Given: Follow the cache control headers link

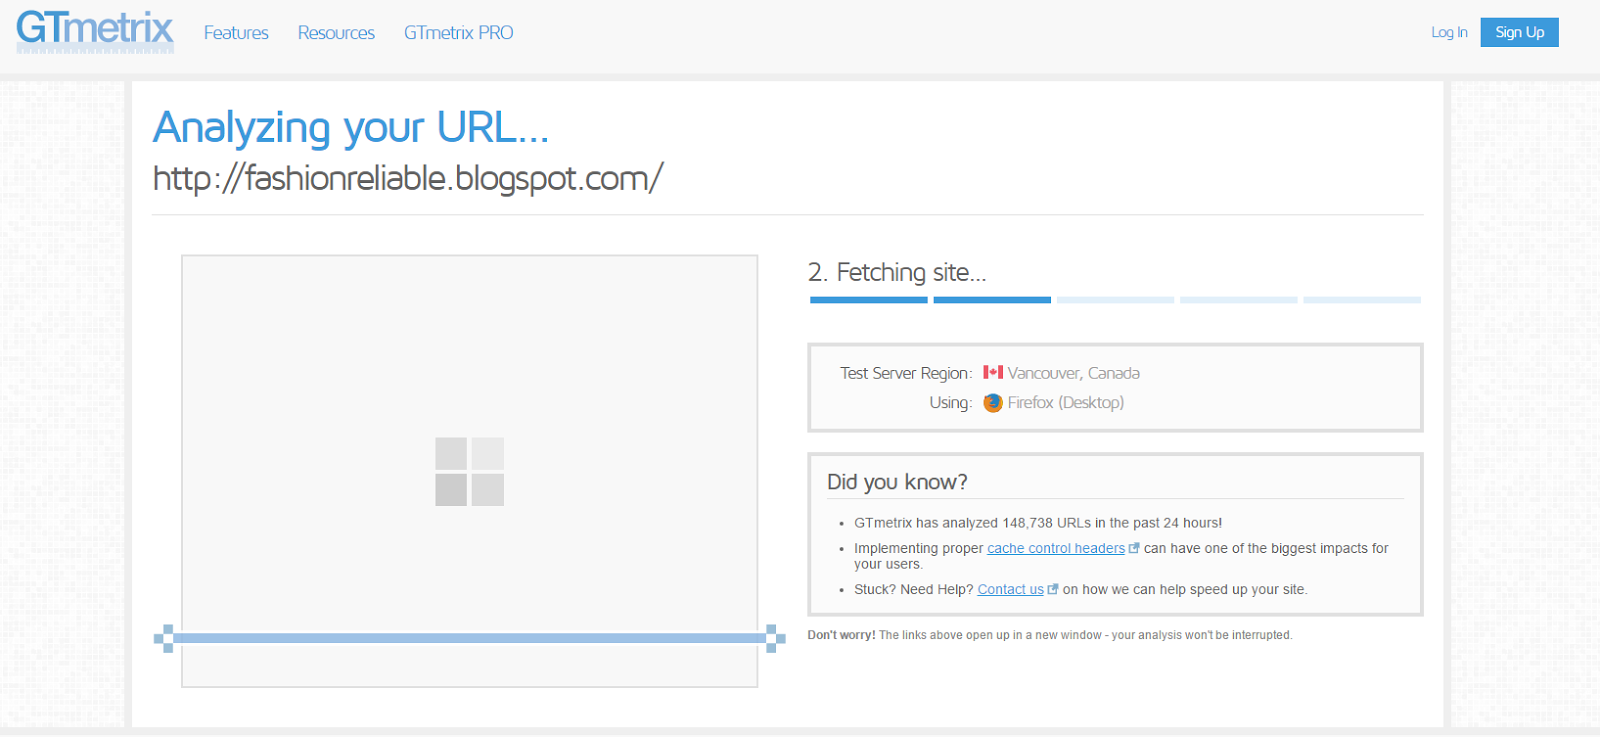Looking at the screenshot, I should pyautogui.click(x=1056, y=548).
